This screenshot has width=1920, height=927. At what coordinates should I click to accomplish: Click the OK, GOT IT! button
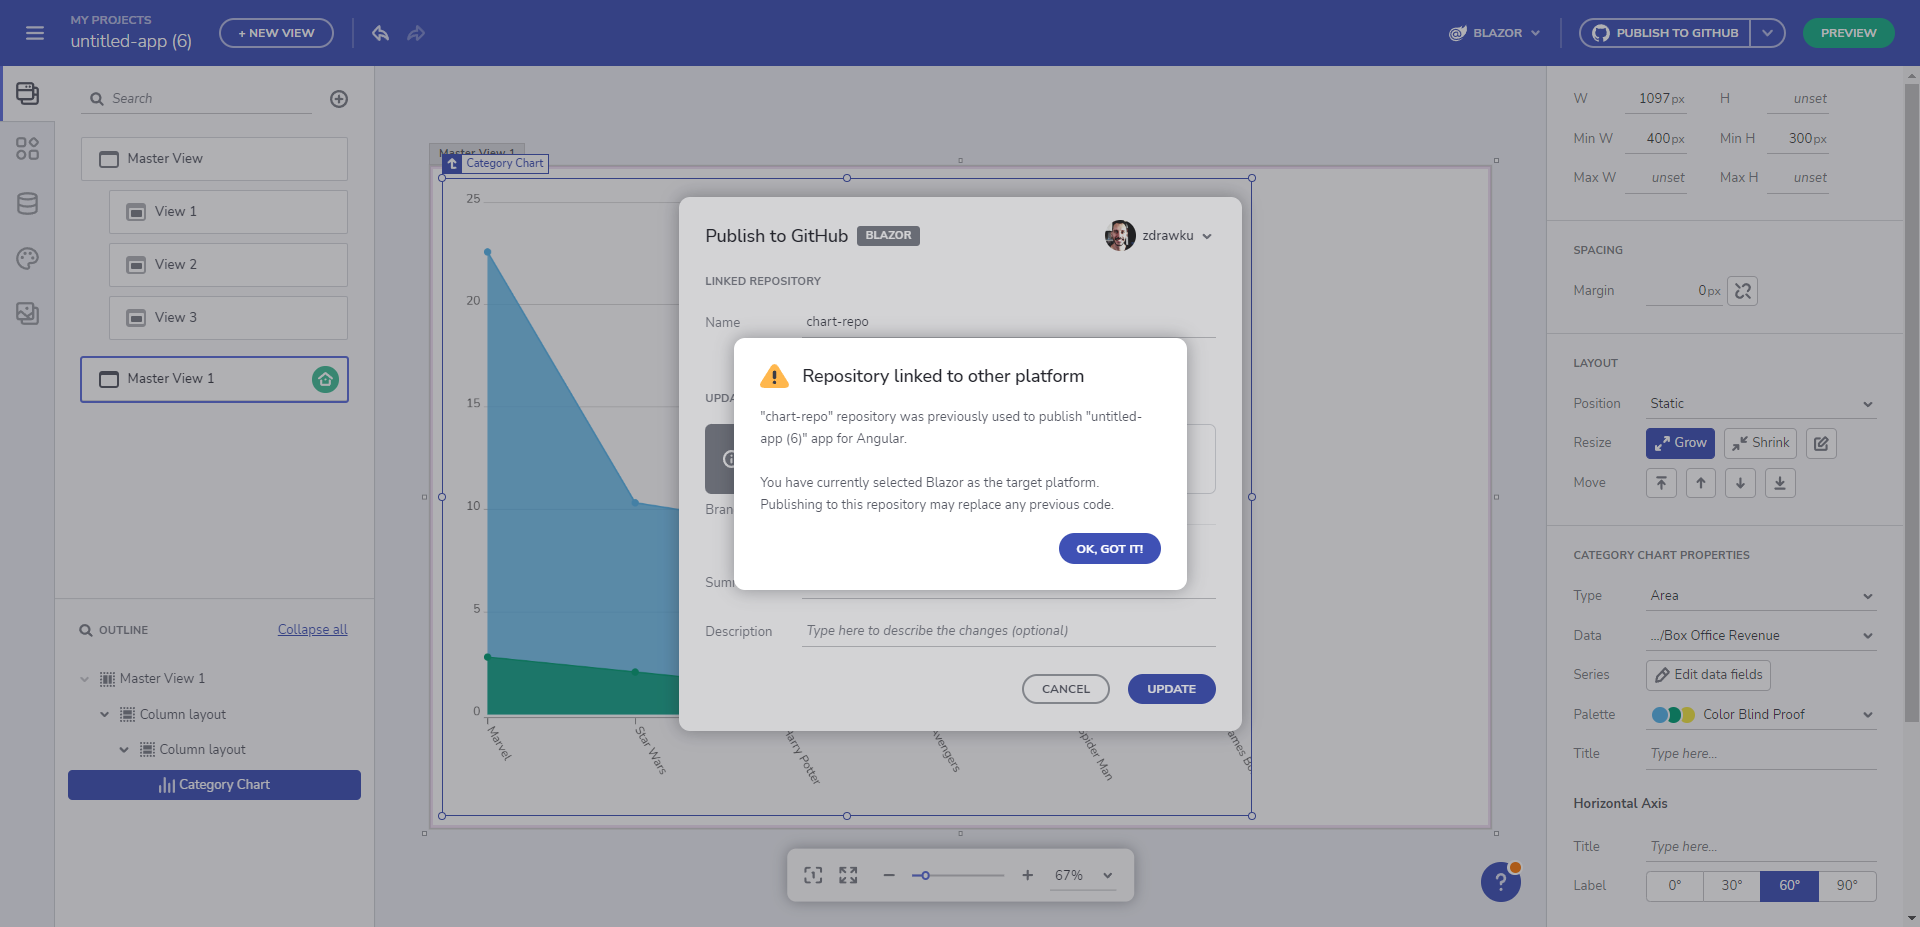click(x=1109, y=549)
